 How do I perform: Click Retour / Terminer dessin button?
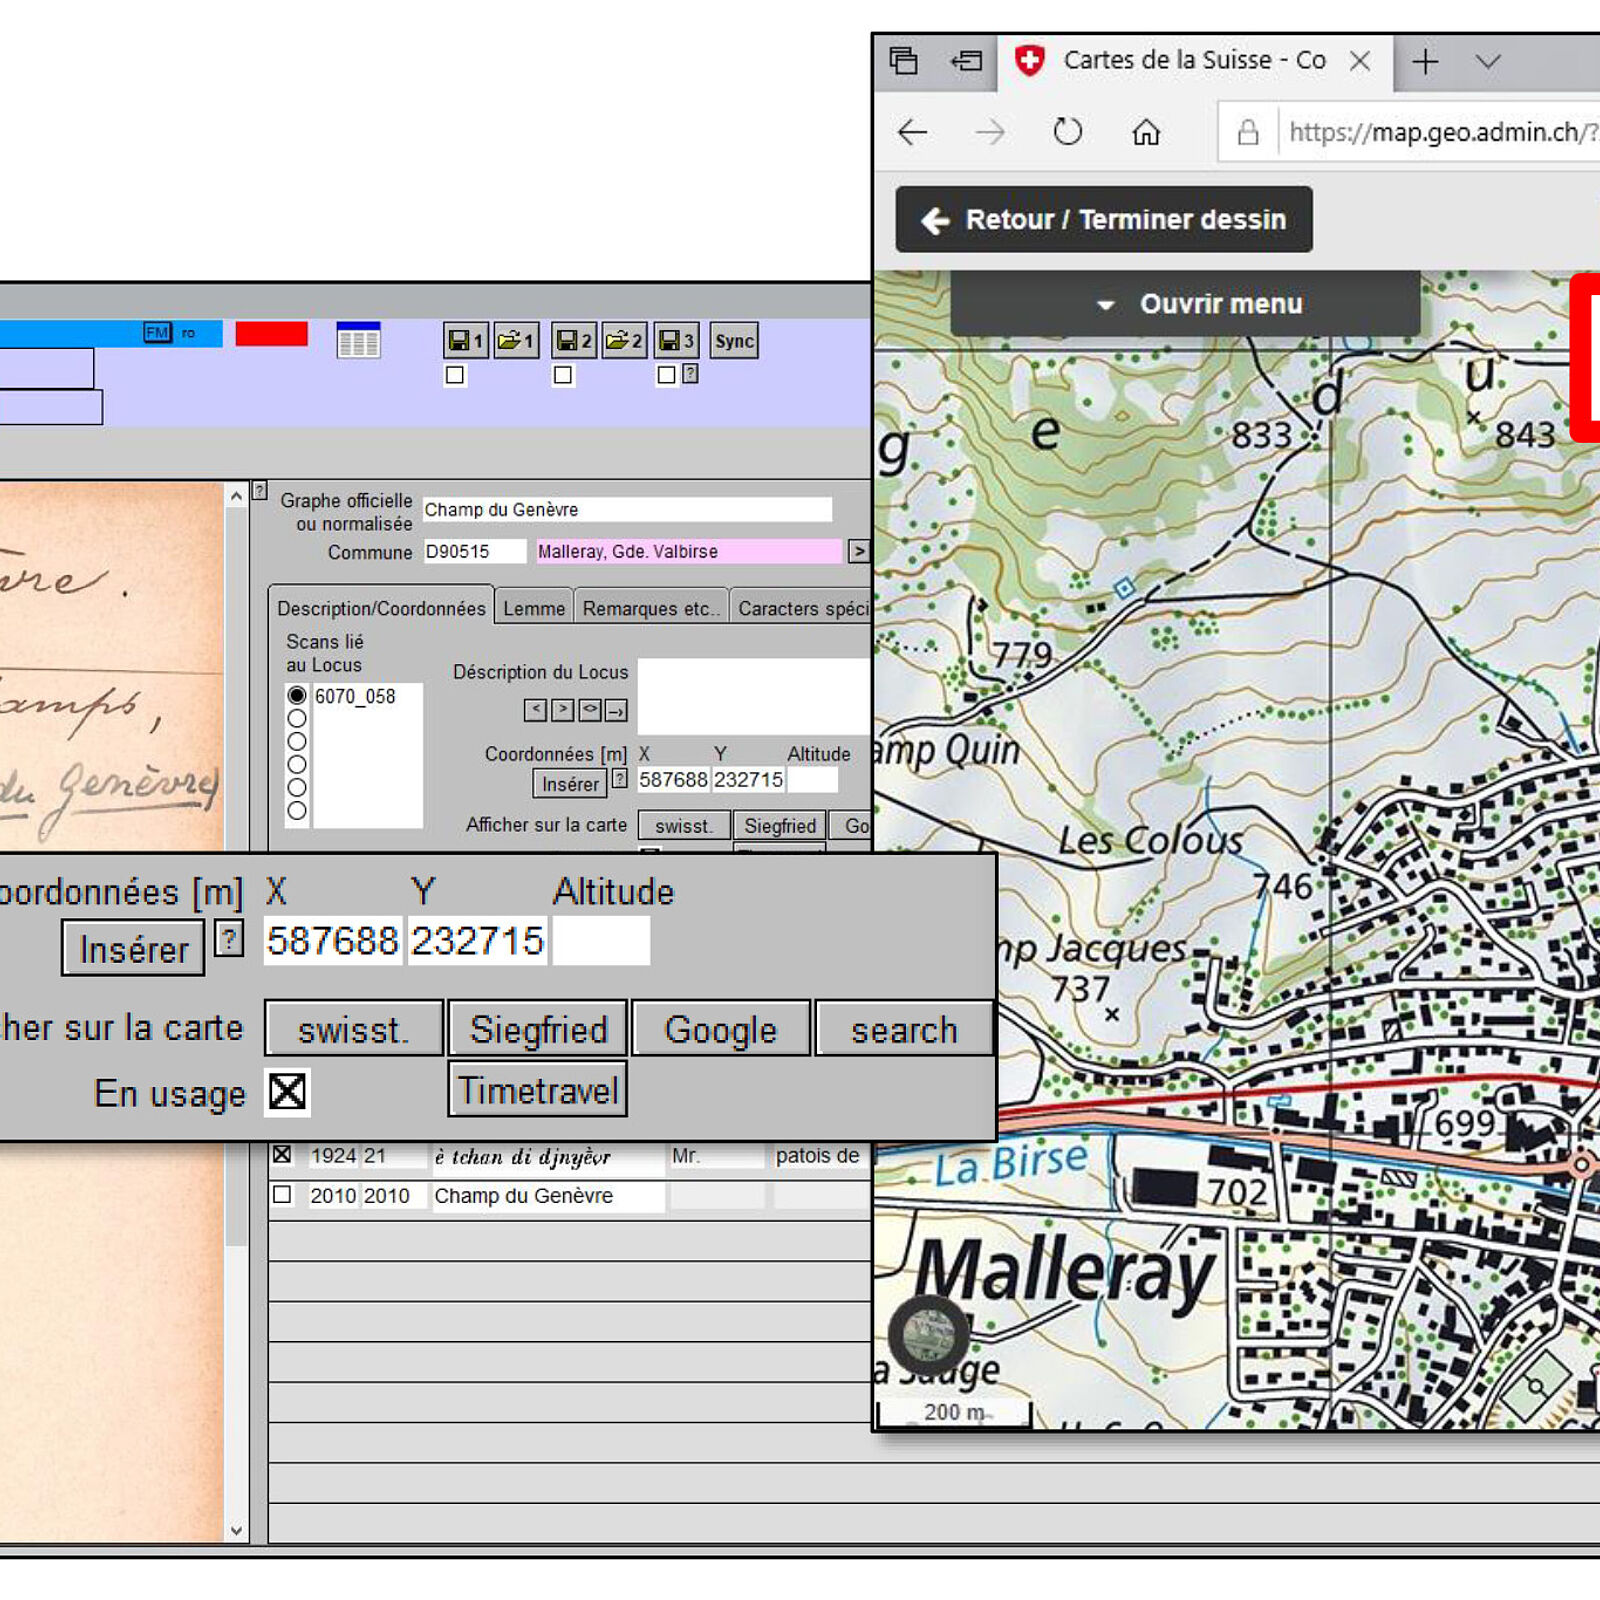click(x=1104, y=220)
